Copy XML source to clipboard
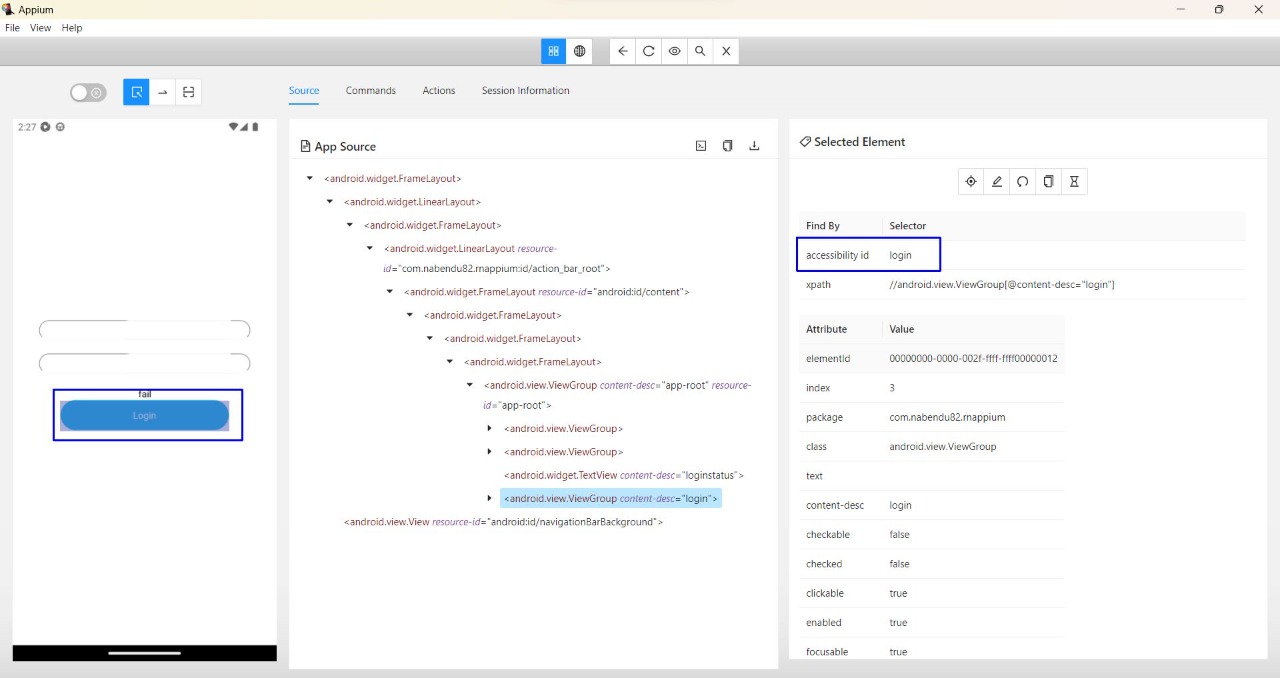1280x678 pixels. click(x=728, y=146)
